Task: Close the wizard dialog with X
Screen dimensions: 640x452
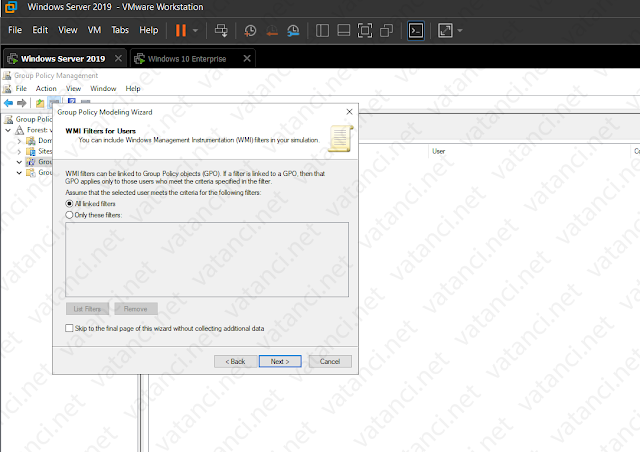Action: tap(349, 112)
